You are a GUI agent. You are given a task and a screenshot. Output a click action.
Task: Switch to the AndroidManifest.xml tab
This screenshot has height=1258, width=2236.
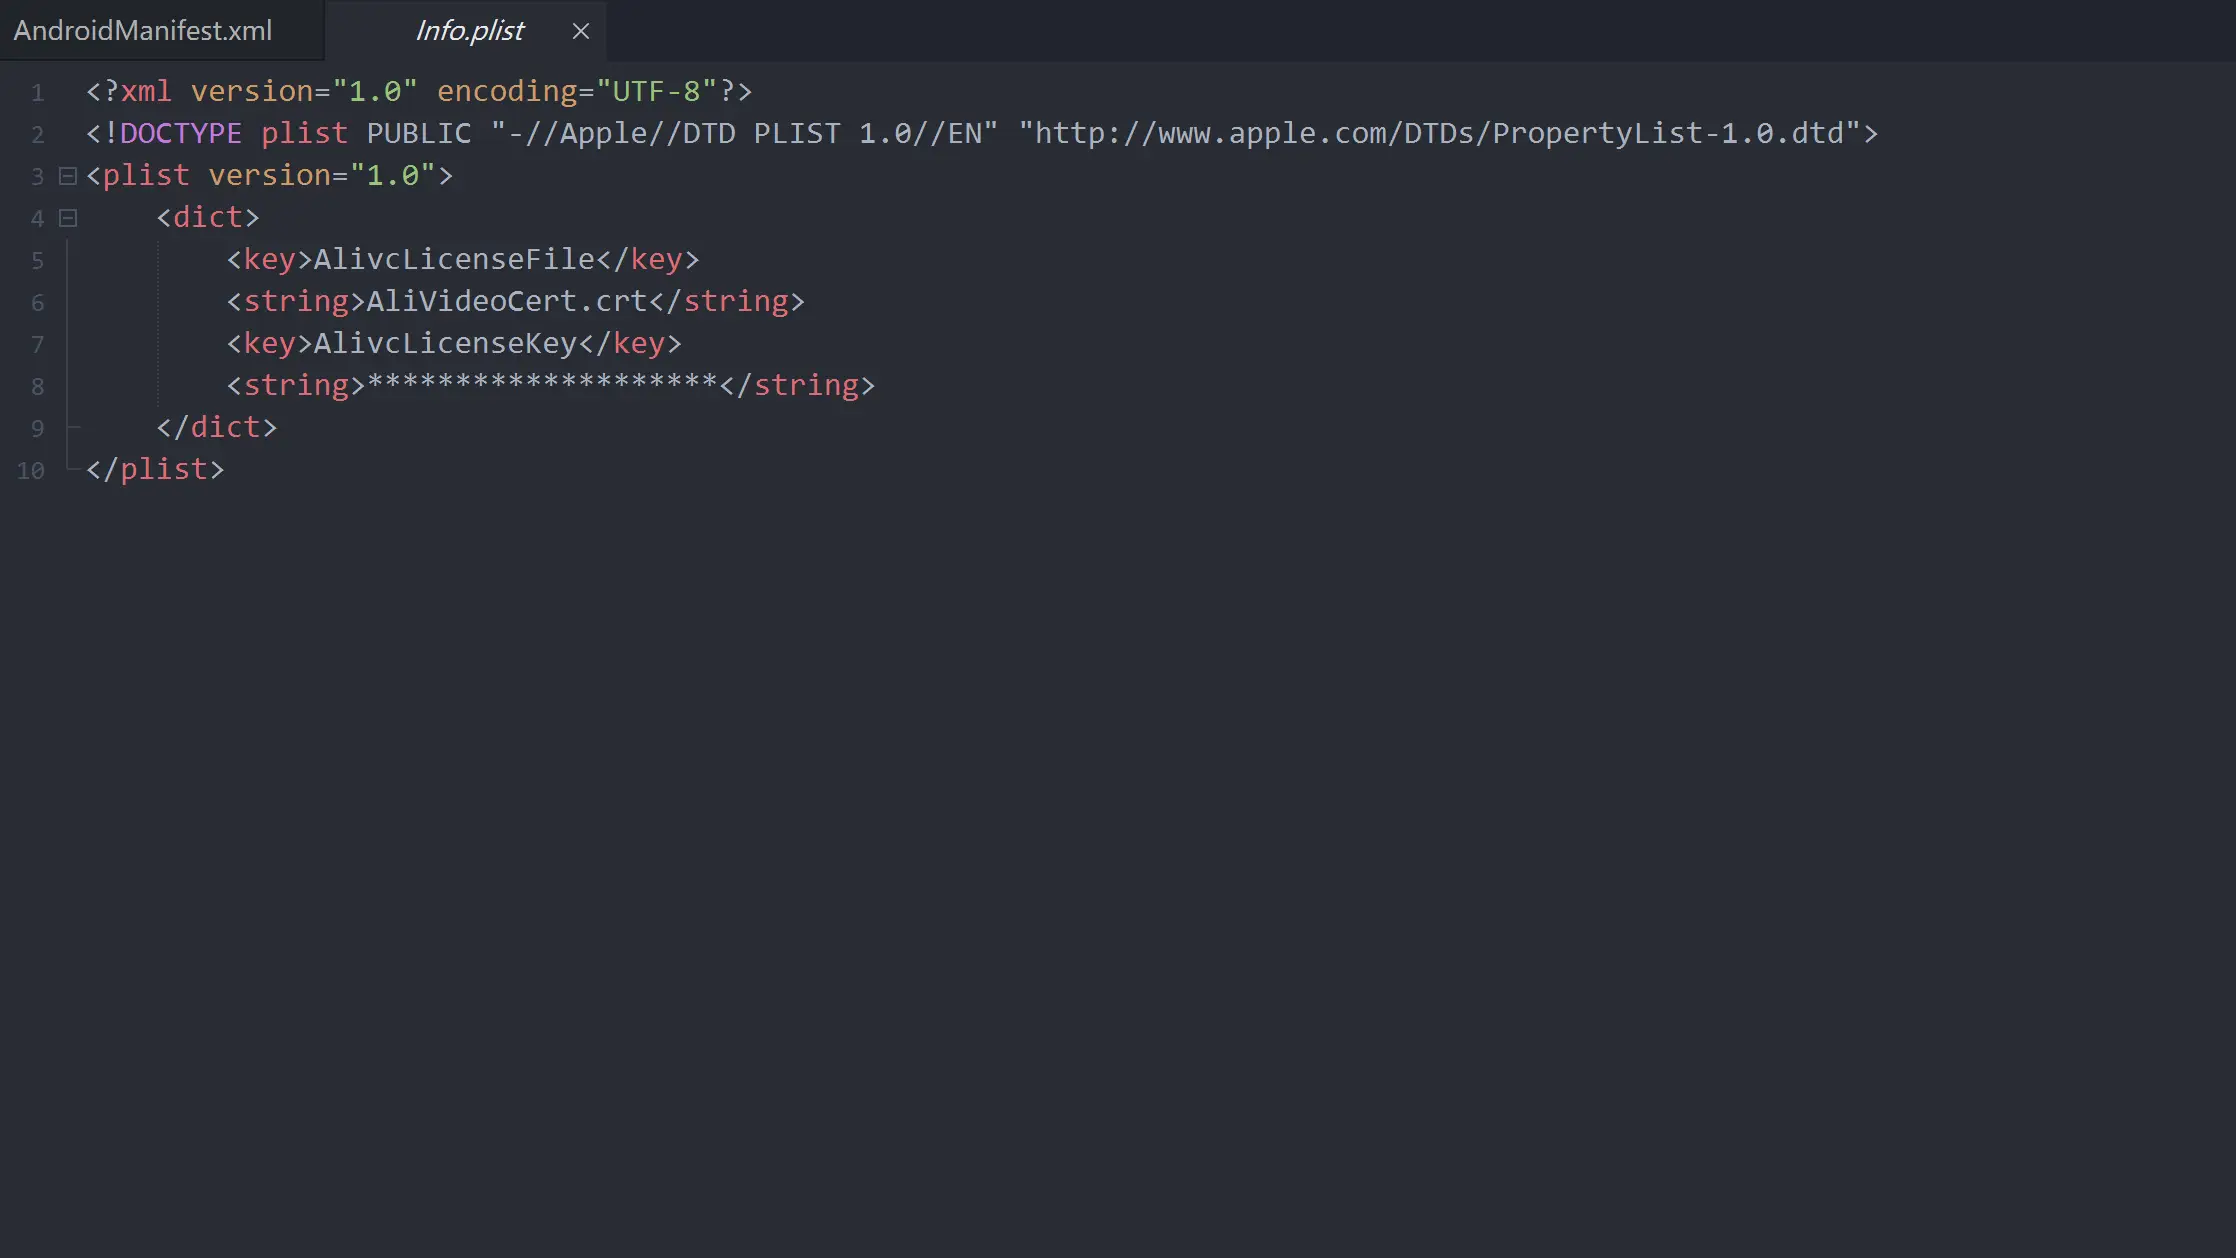point(143,30)
